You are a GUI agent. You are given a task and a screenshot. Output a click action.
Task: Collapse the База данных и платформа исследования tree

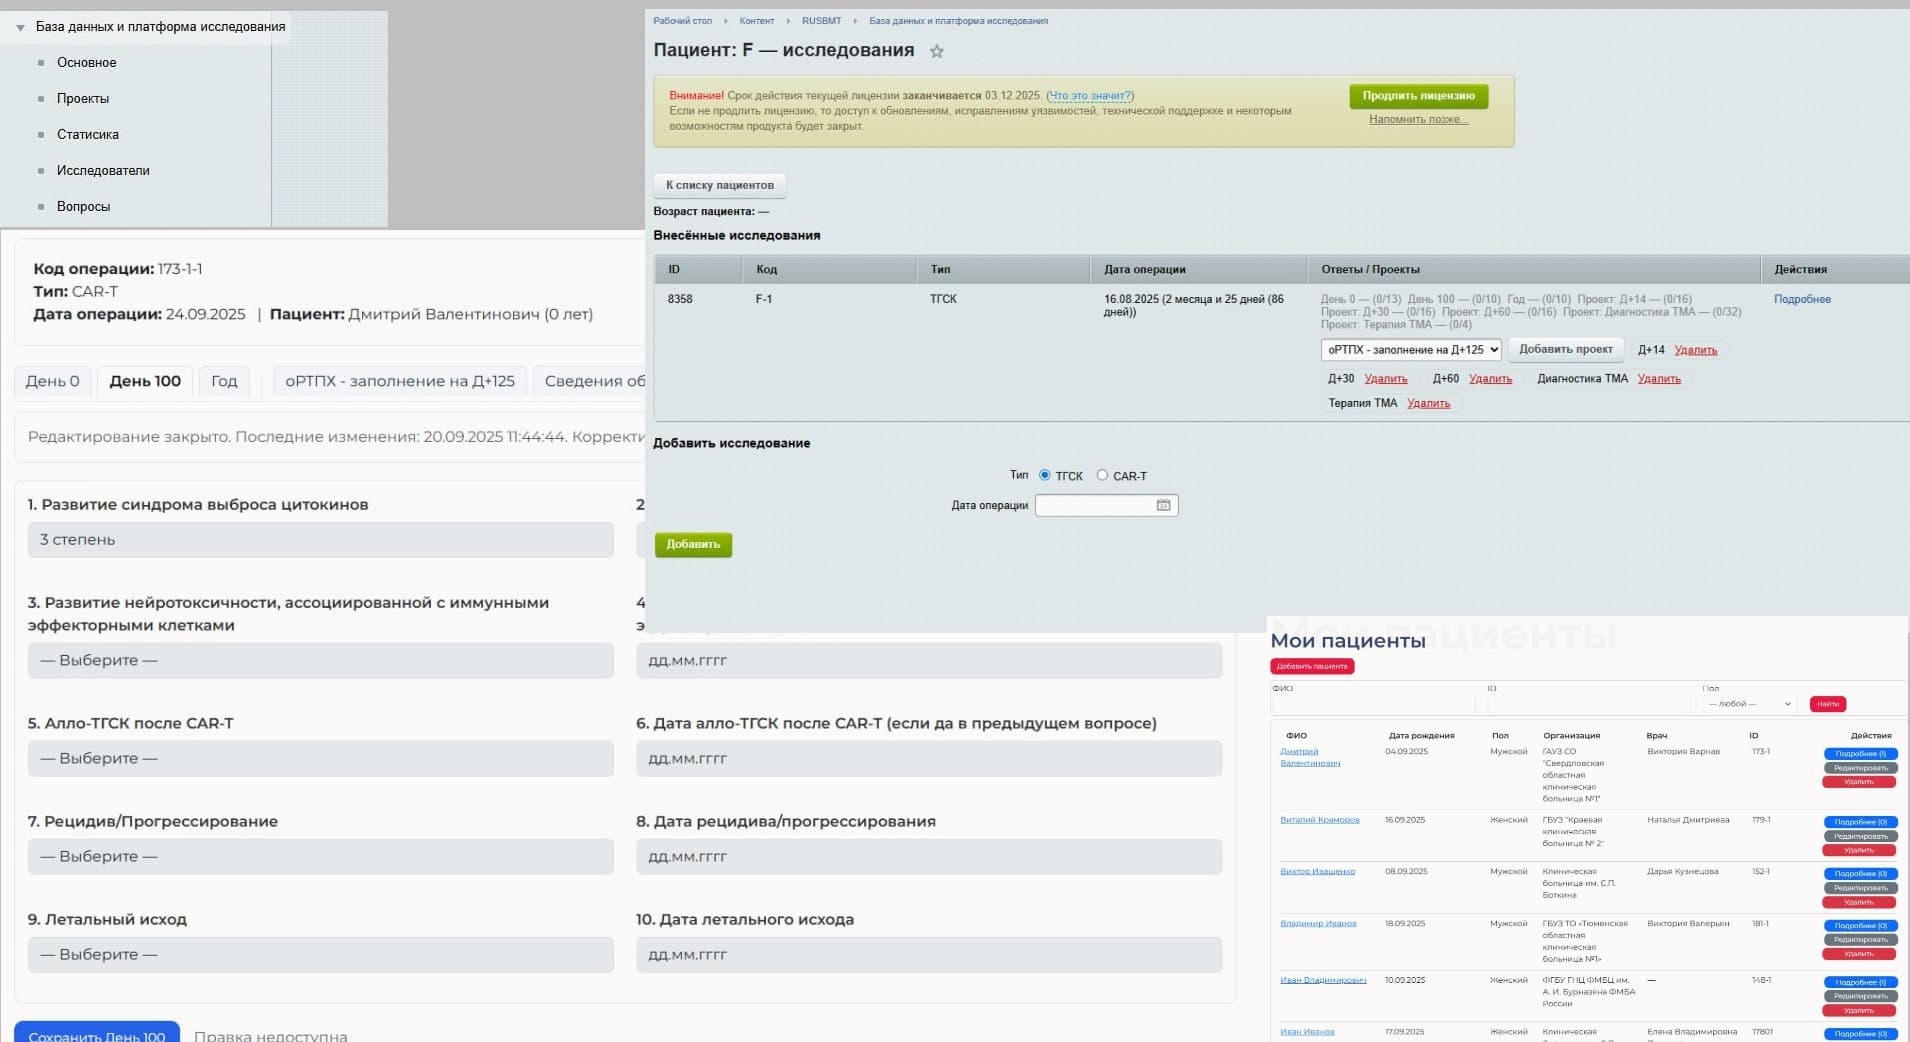(20, 28)
